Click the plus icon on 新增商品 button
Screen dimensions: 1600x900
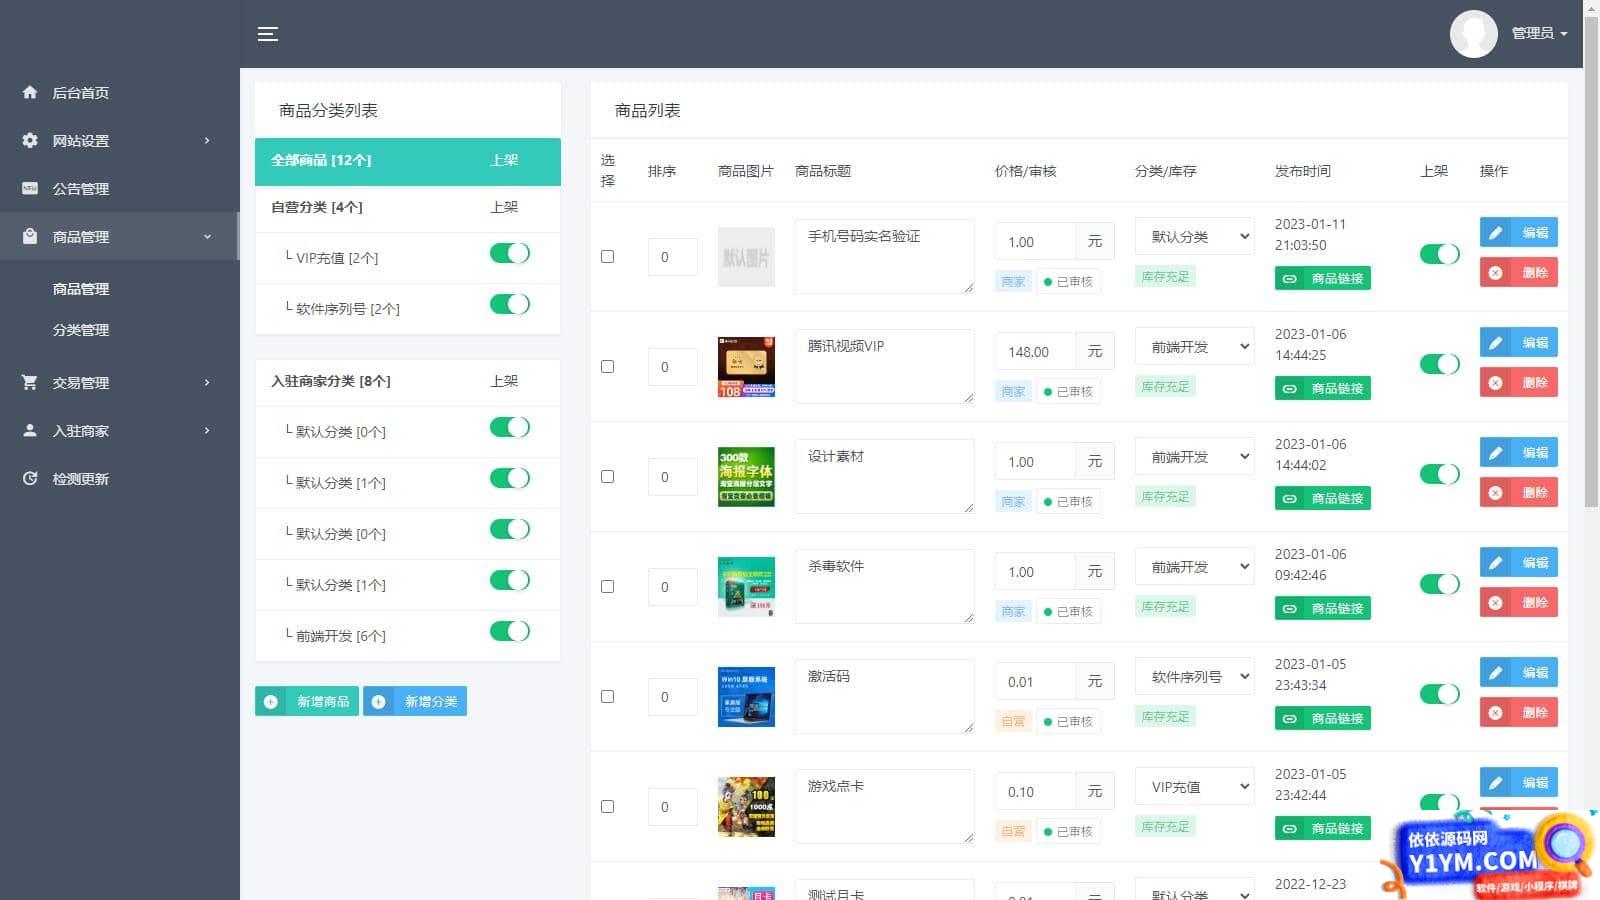coord(271,701)
